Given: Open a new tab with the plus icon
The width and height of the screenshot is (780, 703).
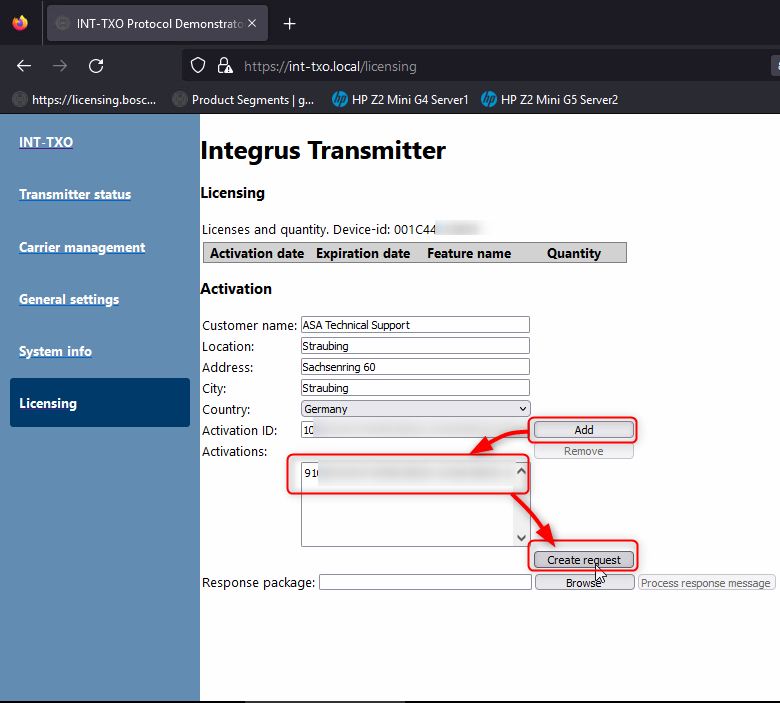Looking at the screenshot, I should click(289, 24).
